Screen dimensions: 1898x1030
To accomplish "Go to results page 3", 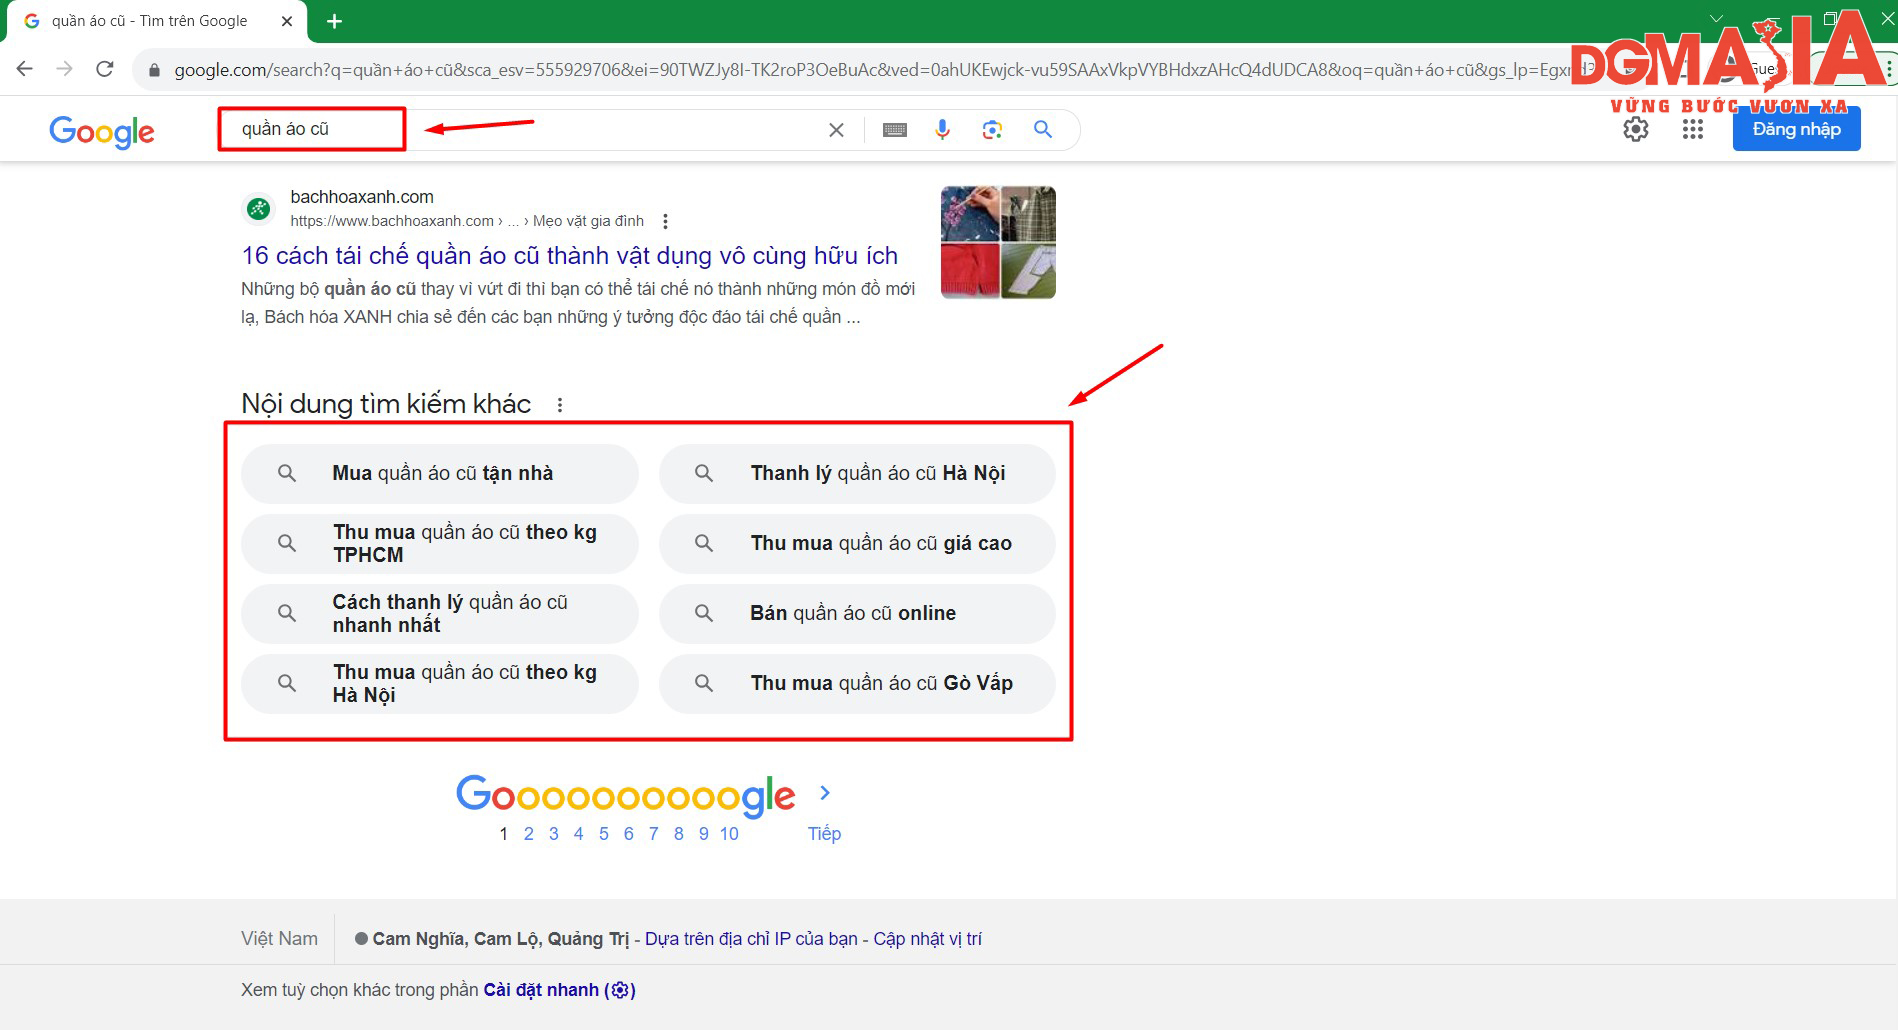I will tap(554, 834).
